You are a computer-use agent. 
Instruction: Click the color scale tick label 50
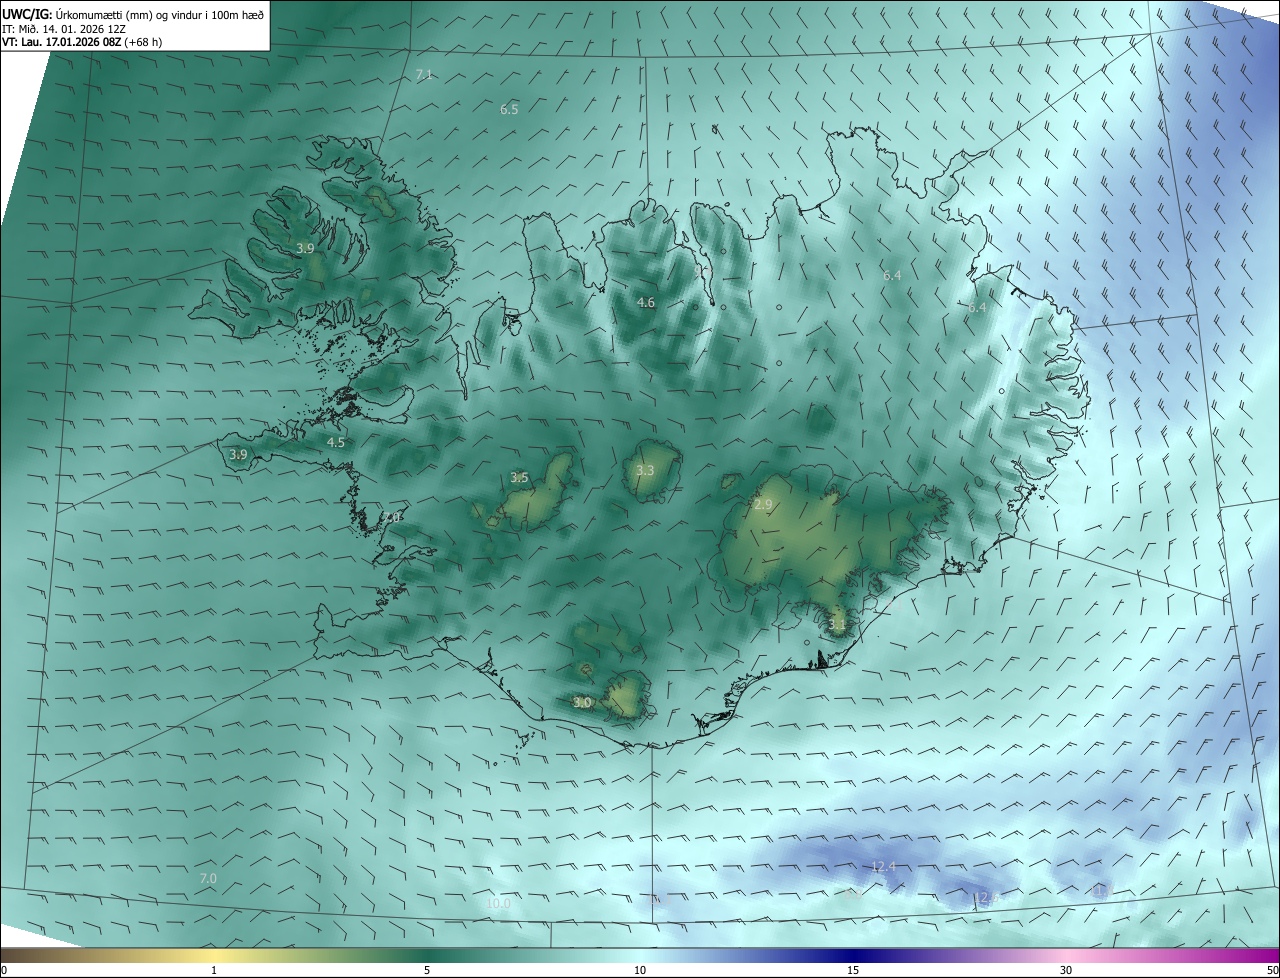1272,970
